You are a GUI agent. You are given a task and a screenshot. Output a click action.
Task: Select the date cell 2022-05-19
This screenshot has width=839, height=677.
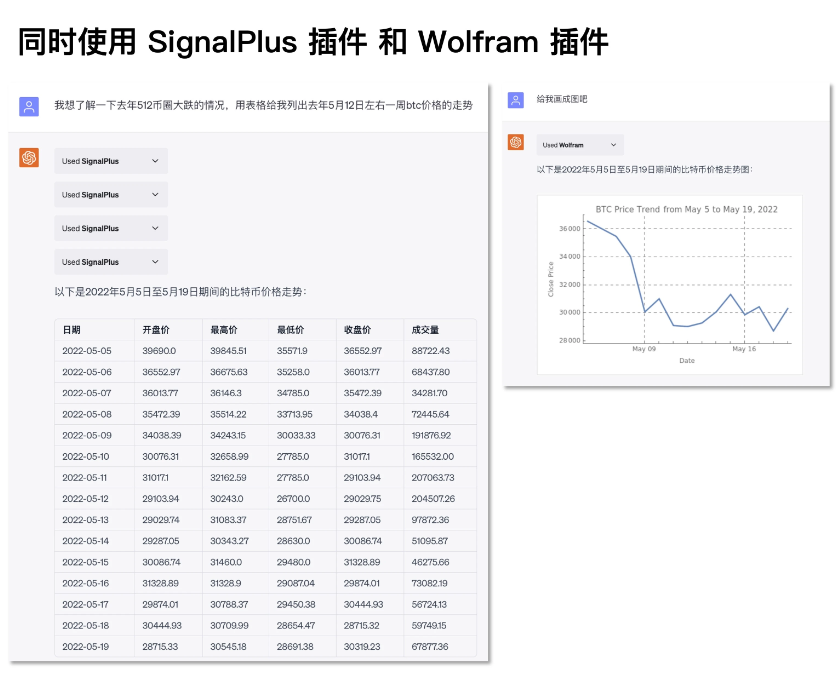(x=86, y=647)
